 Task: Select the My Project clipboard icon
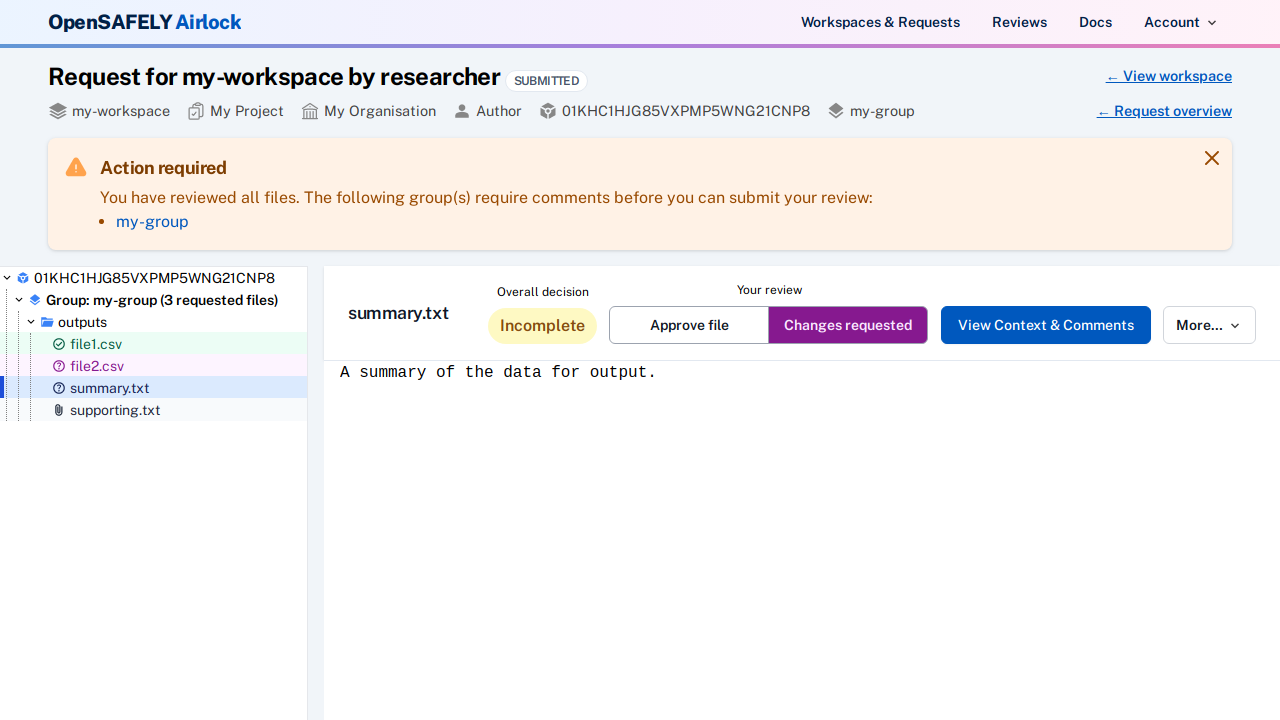pyautogui.click(x=196, y=111)
